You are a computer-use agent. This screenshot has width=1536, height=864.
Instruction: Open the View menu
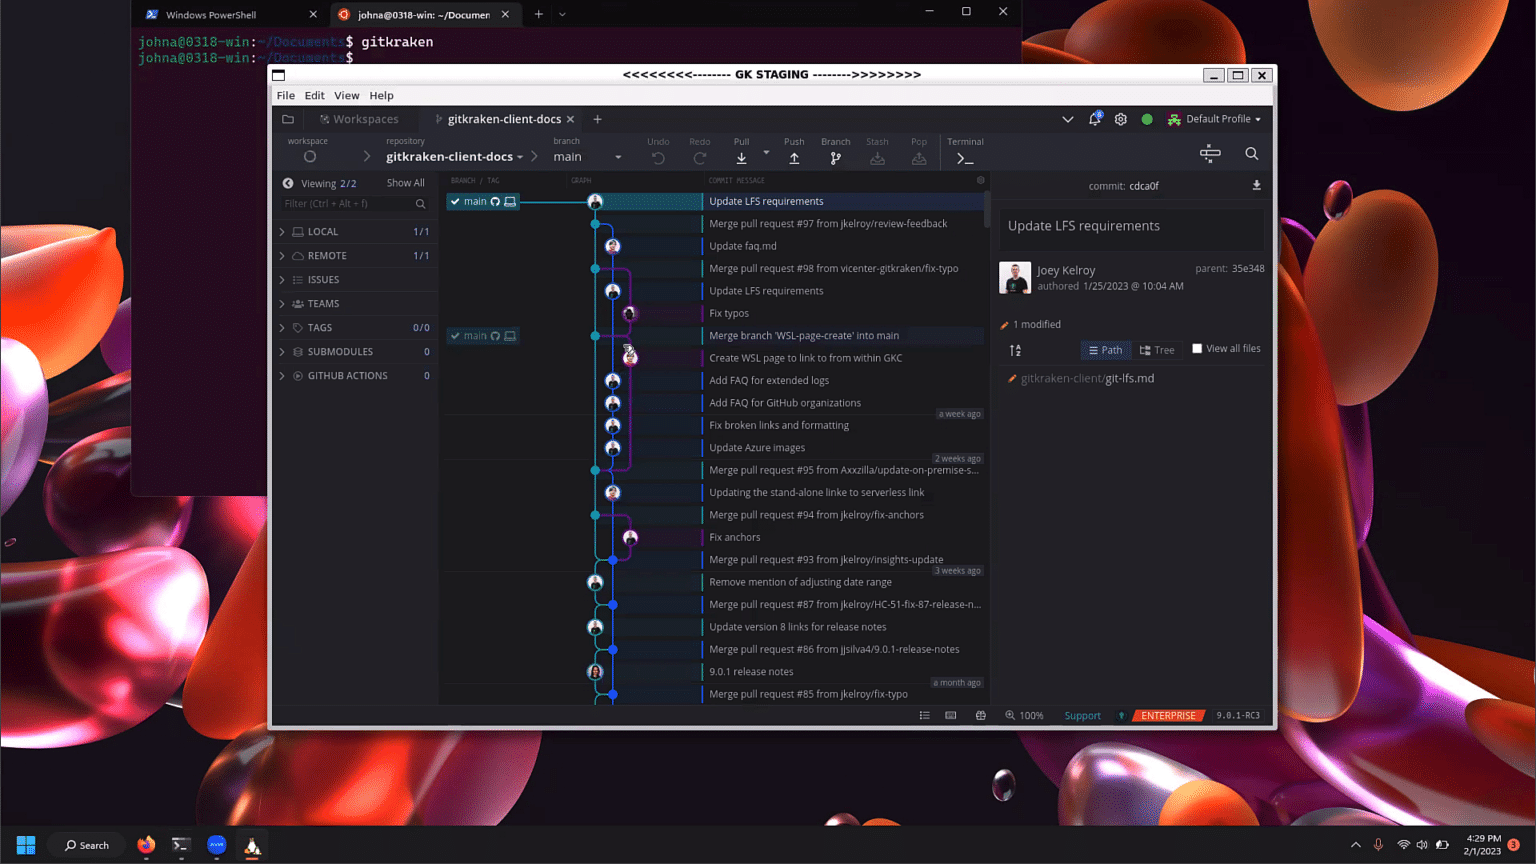click(x=346, y=95)
